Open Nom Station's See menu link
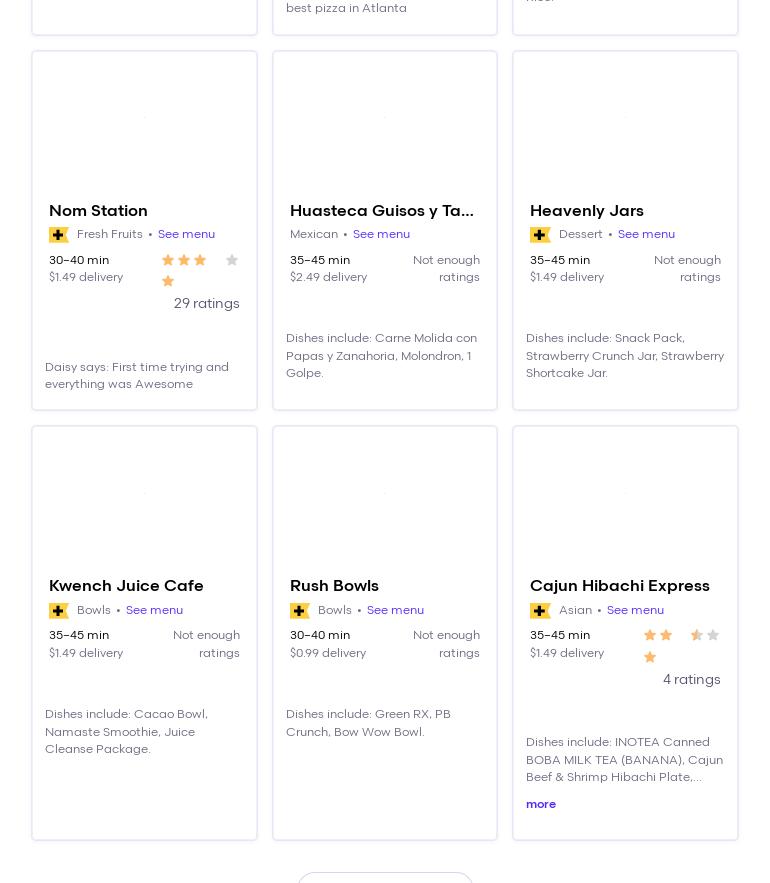The height and width of the screenshot is (883, 770). [x=186, y=235]
